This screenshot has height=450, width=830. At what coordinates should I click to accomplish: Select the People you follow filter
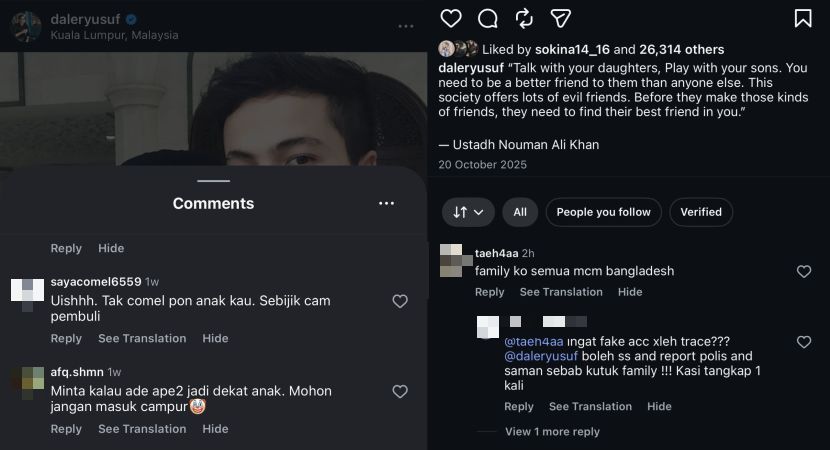pos(603,212)
